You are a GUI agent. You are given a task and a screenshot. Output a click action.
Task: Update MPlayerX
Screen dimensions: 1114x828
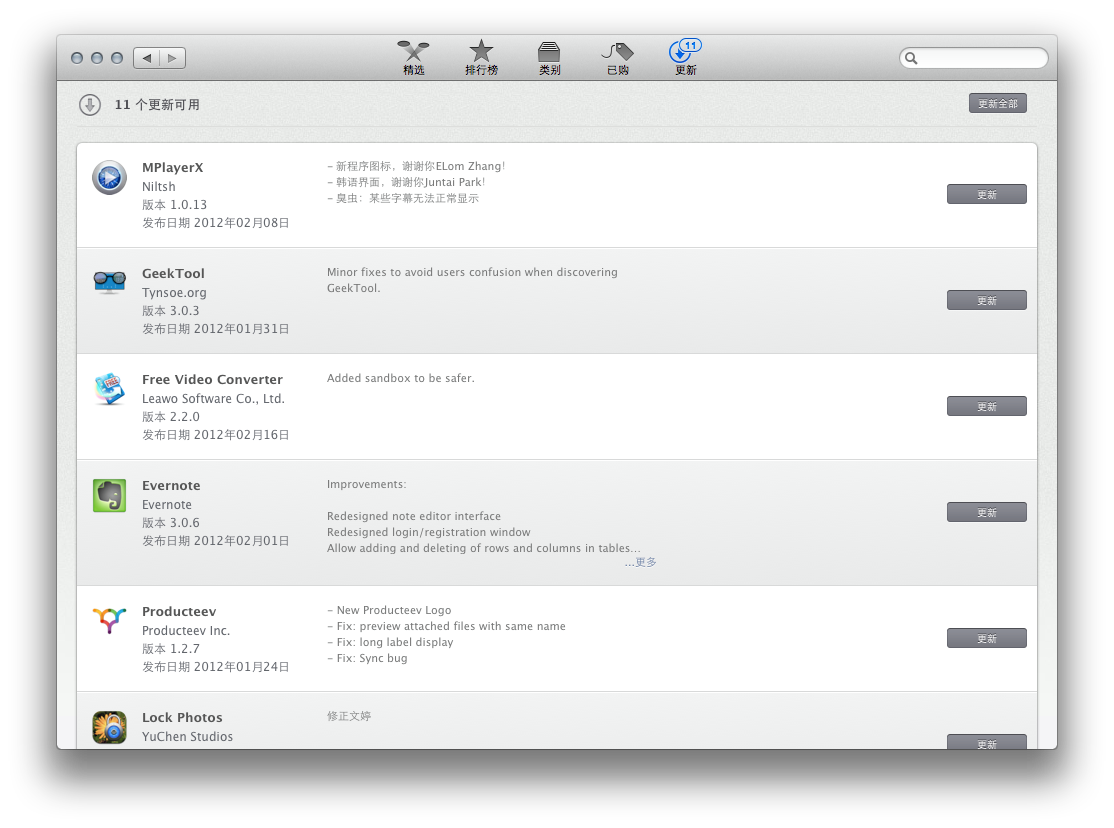[x=986, y=194]
